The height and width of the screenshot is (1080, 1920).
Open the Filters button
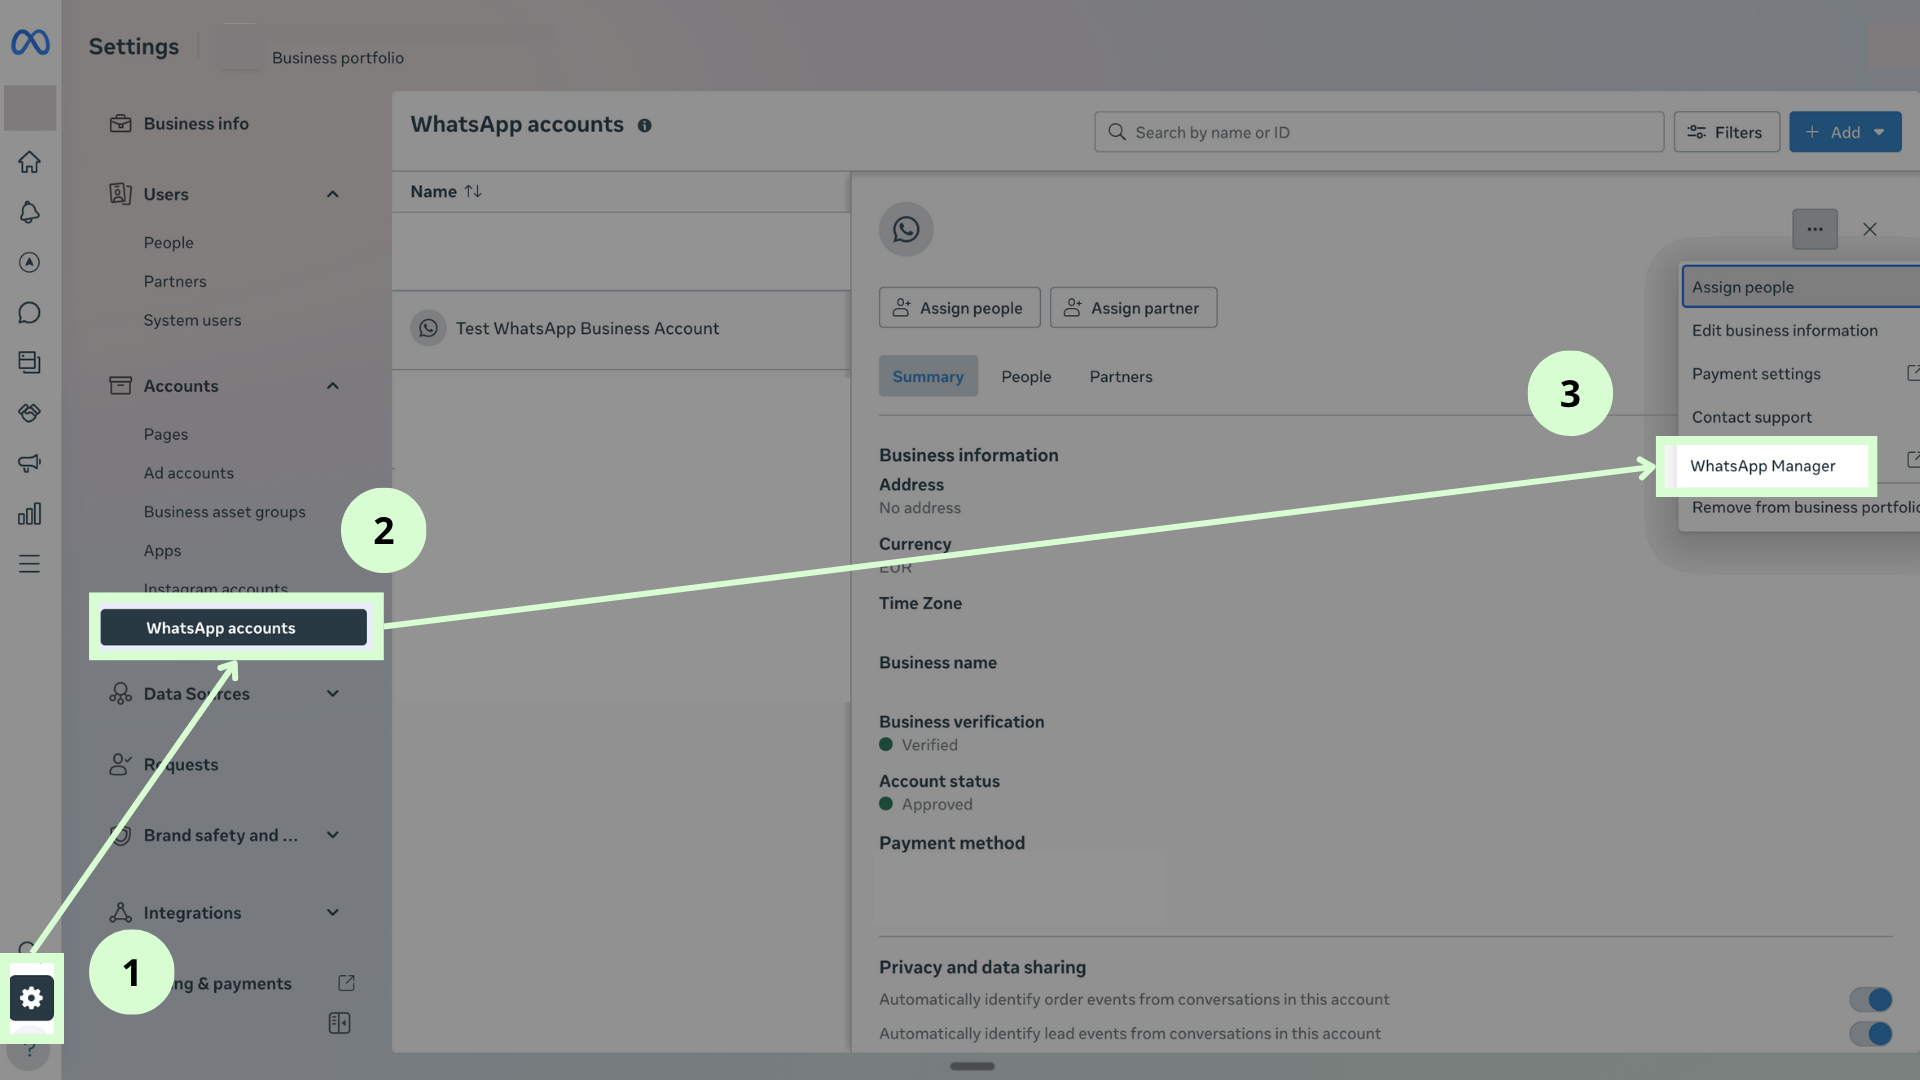point(1726,132)
